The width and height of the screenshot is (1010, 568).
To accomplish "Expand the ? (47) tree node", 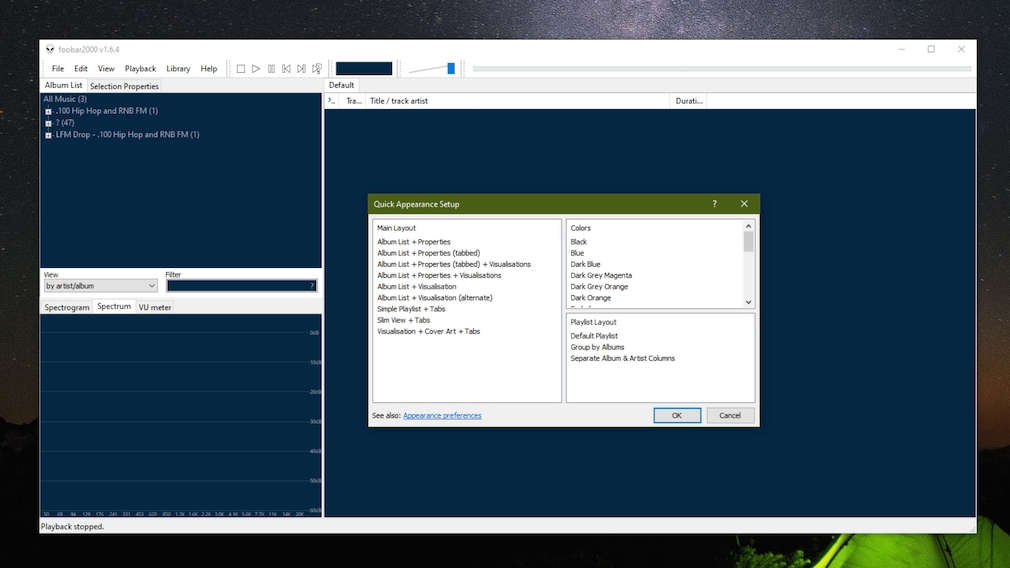I will (48, 123).
